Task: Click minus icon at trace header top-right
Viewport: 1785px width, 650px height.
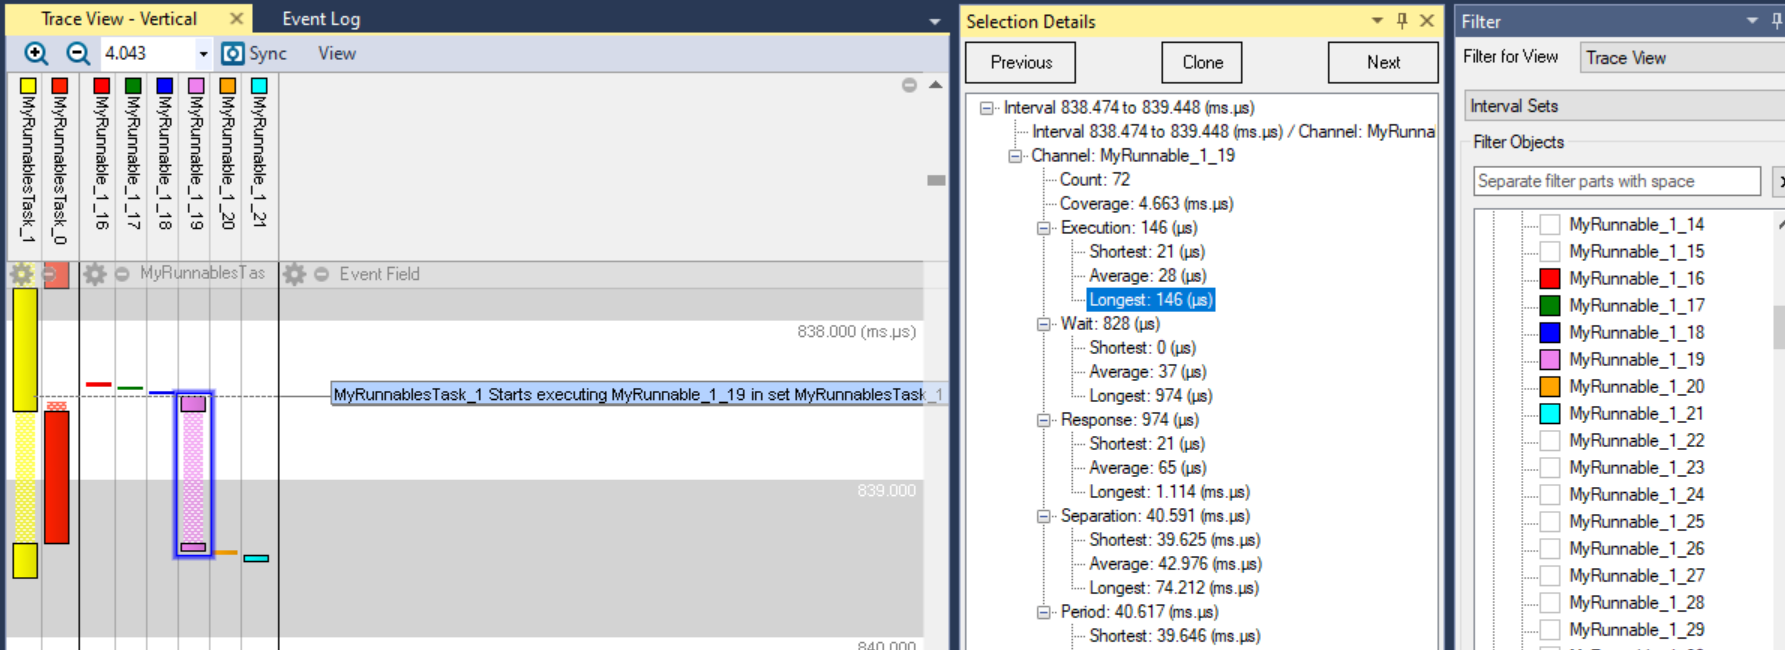Action: [x=909, y=86]
